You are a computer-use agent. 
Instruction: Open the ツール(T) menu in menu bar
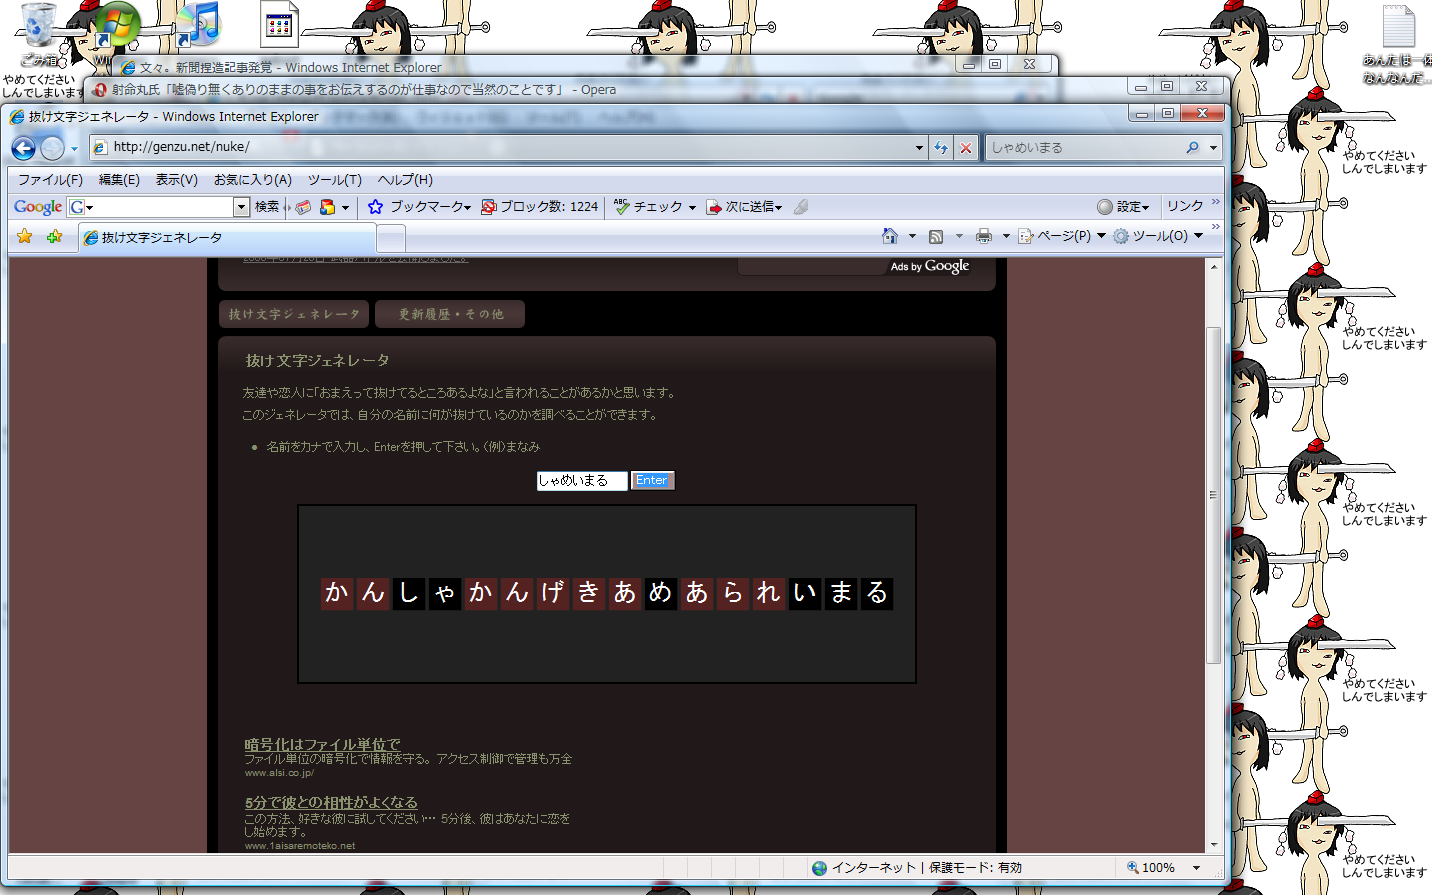coord(334,180)
